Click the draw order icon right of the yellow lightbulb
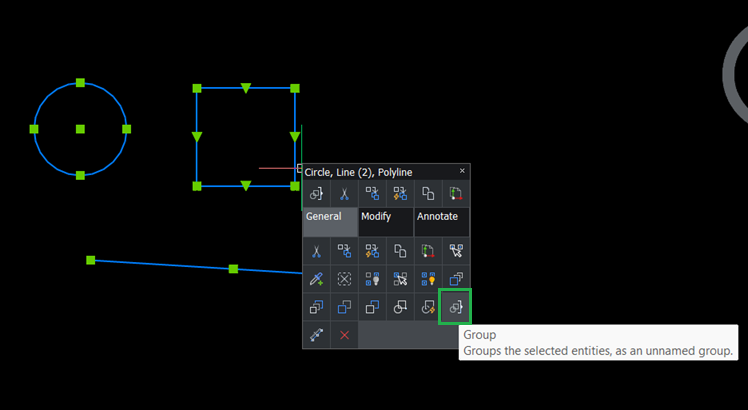Screen dimensions: 748x410 pos(456,279)
